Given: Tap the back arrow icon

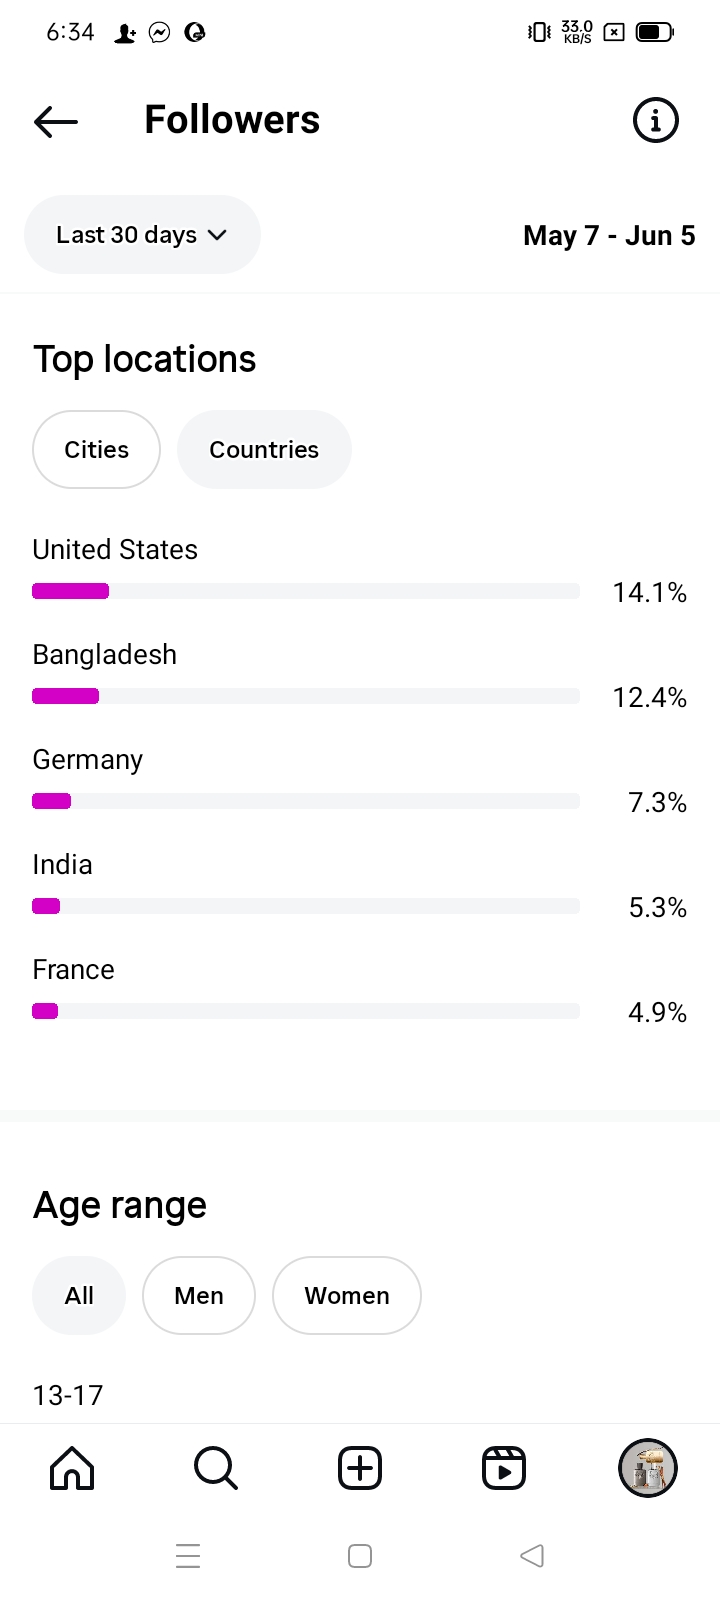Looking at the screenshot, I should (56, 121).
